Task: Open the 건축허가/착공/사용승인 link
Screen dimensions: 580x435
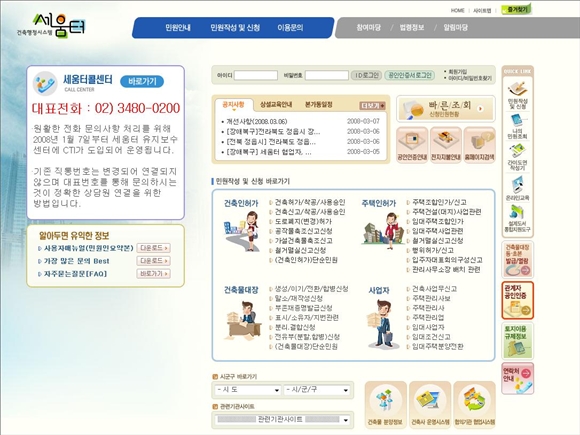Action: pos(310,202)
